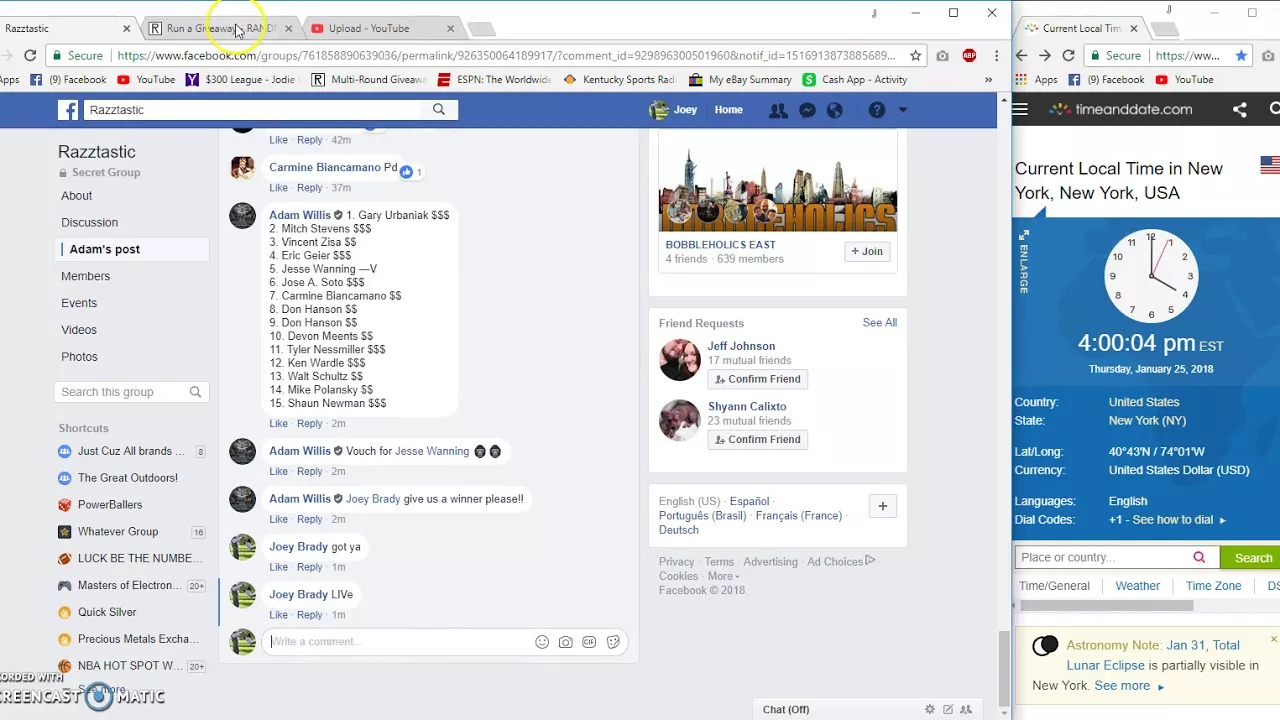The image size is (1280, 720).
Task: Join the Bobbleholics East group
Action: click(867, 251)
